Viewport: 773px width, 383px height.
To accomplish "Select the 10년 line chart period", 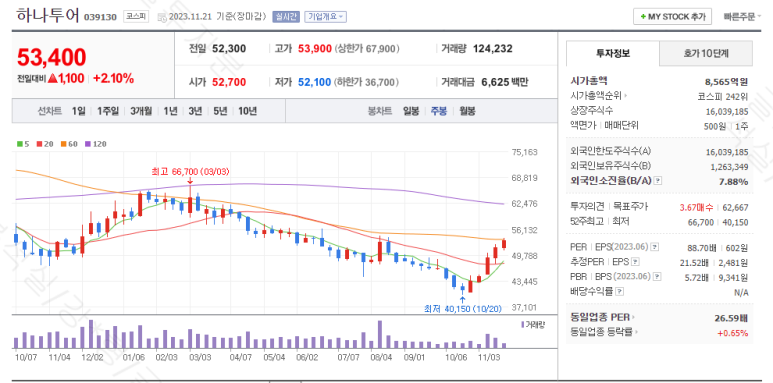I will 247,111.
